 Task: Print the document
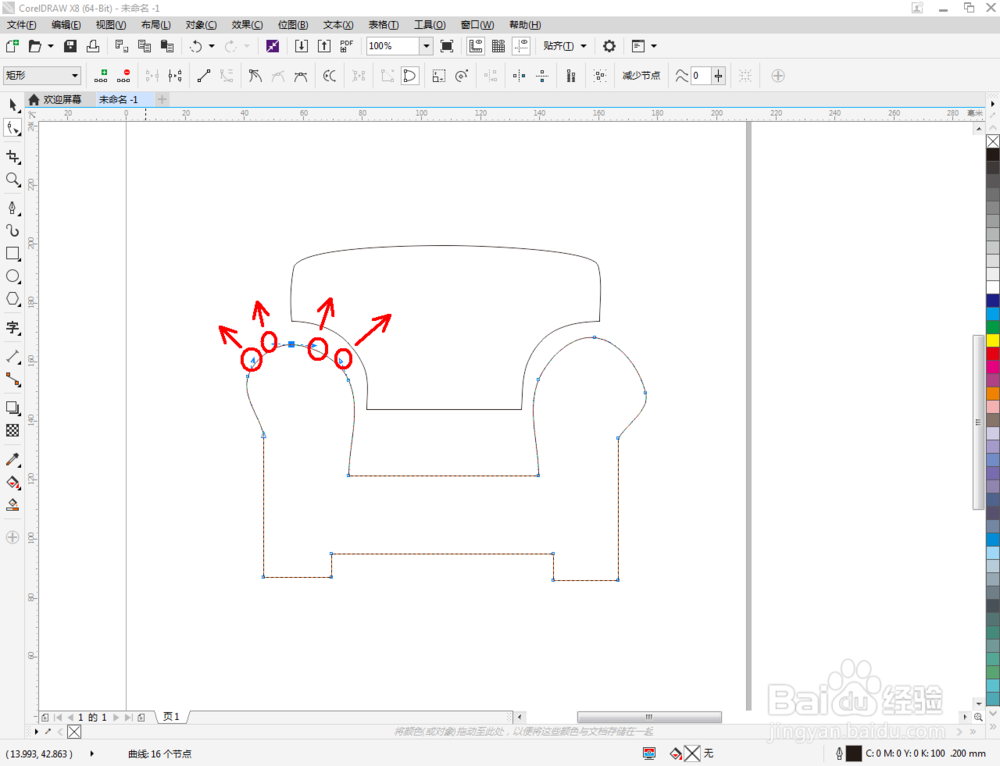(x=93, y=46)
